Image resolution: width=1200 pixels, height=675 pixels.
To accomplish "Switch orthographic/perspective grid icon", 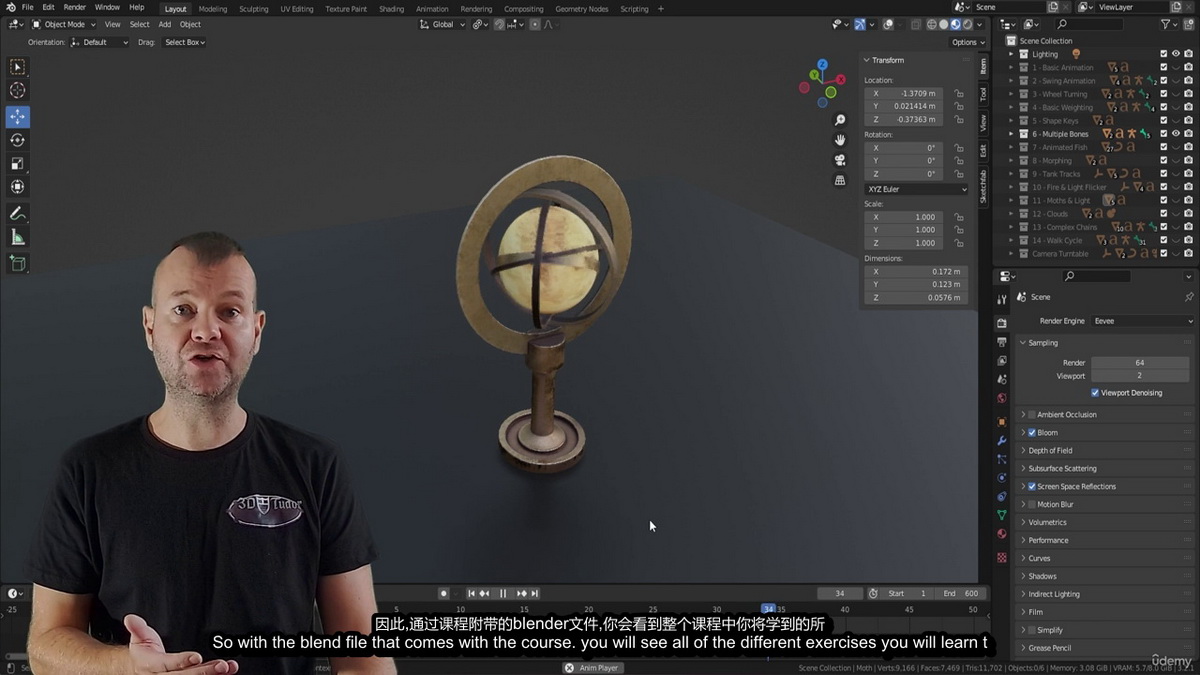I will [840, 180].
